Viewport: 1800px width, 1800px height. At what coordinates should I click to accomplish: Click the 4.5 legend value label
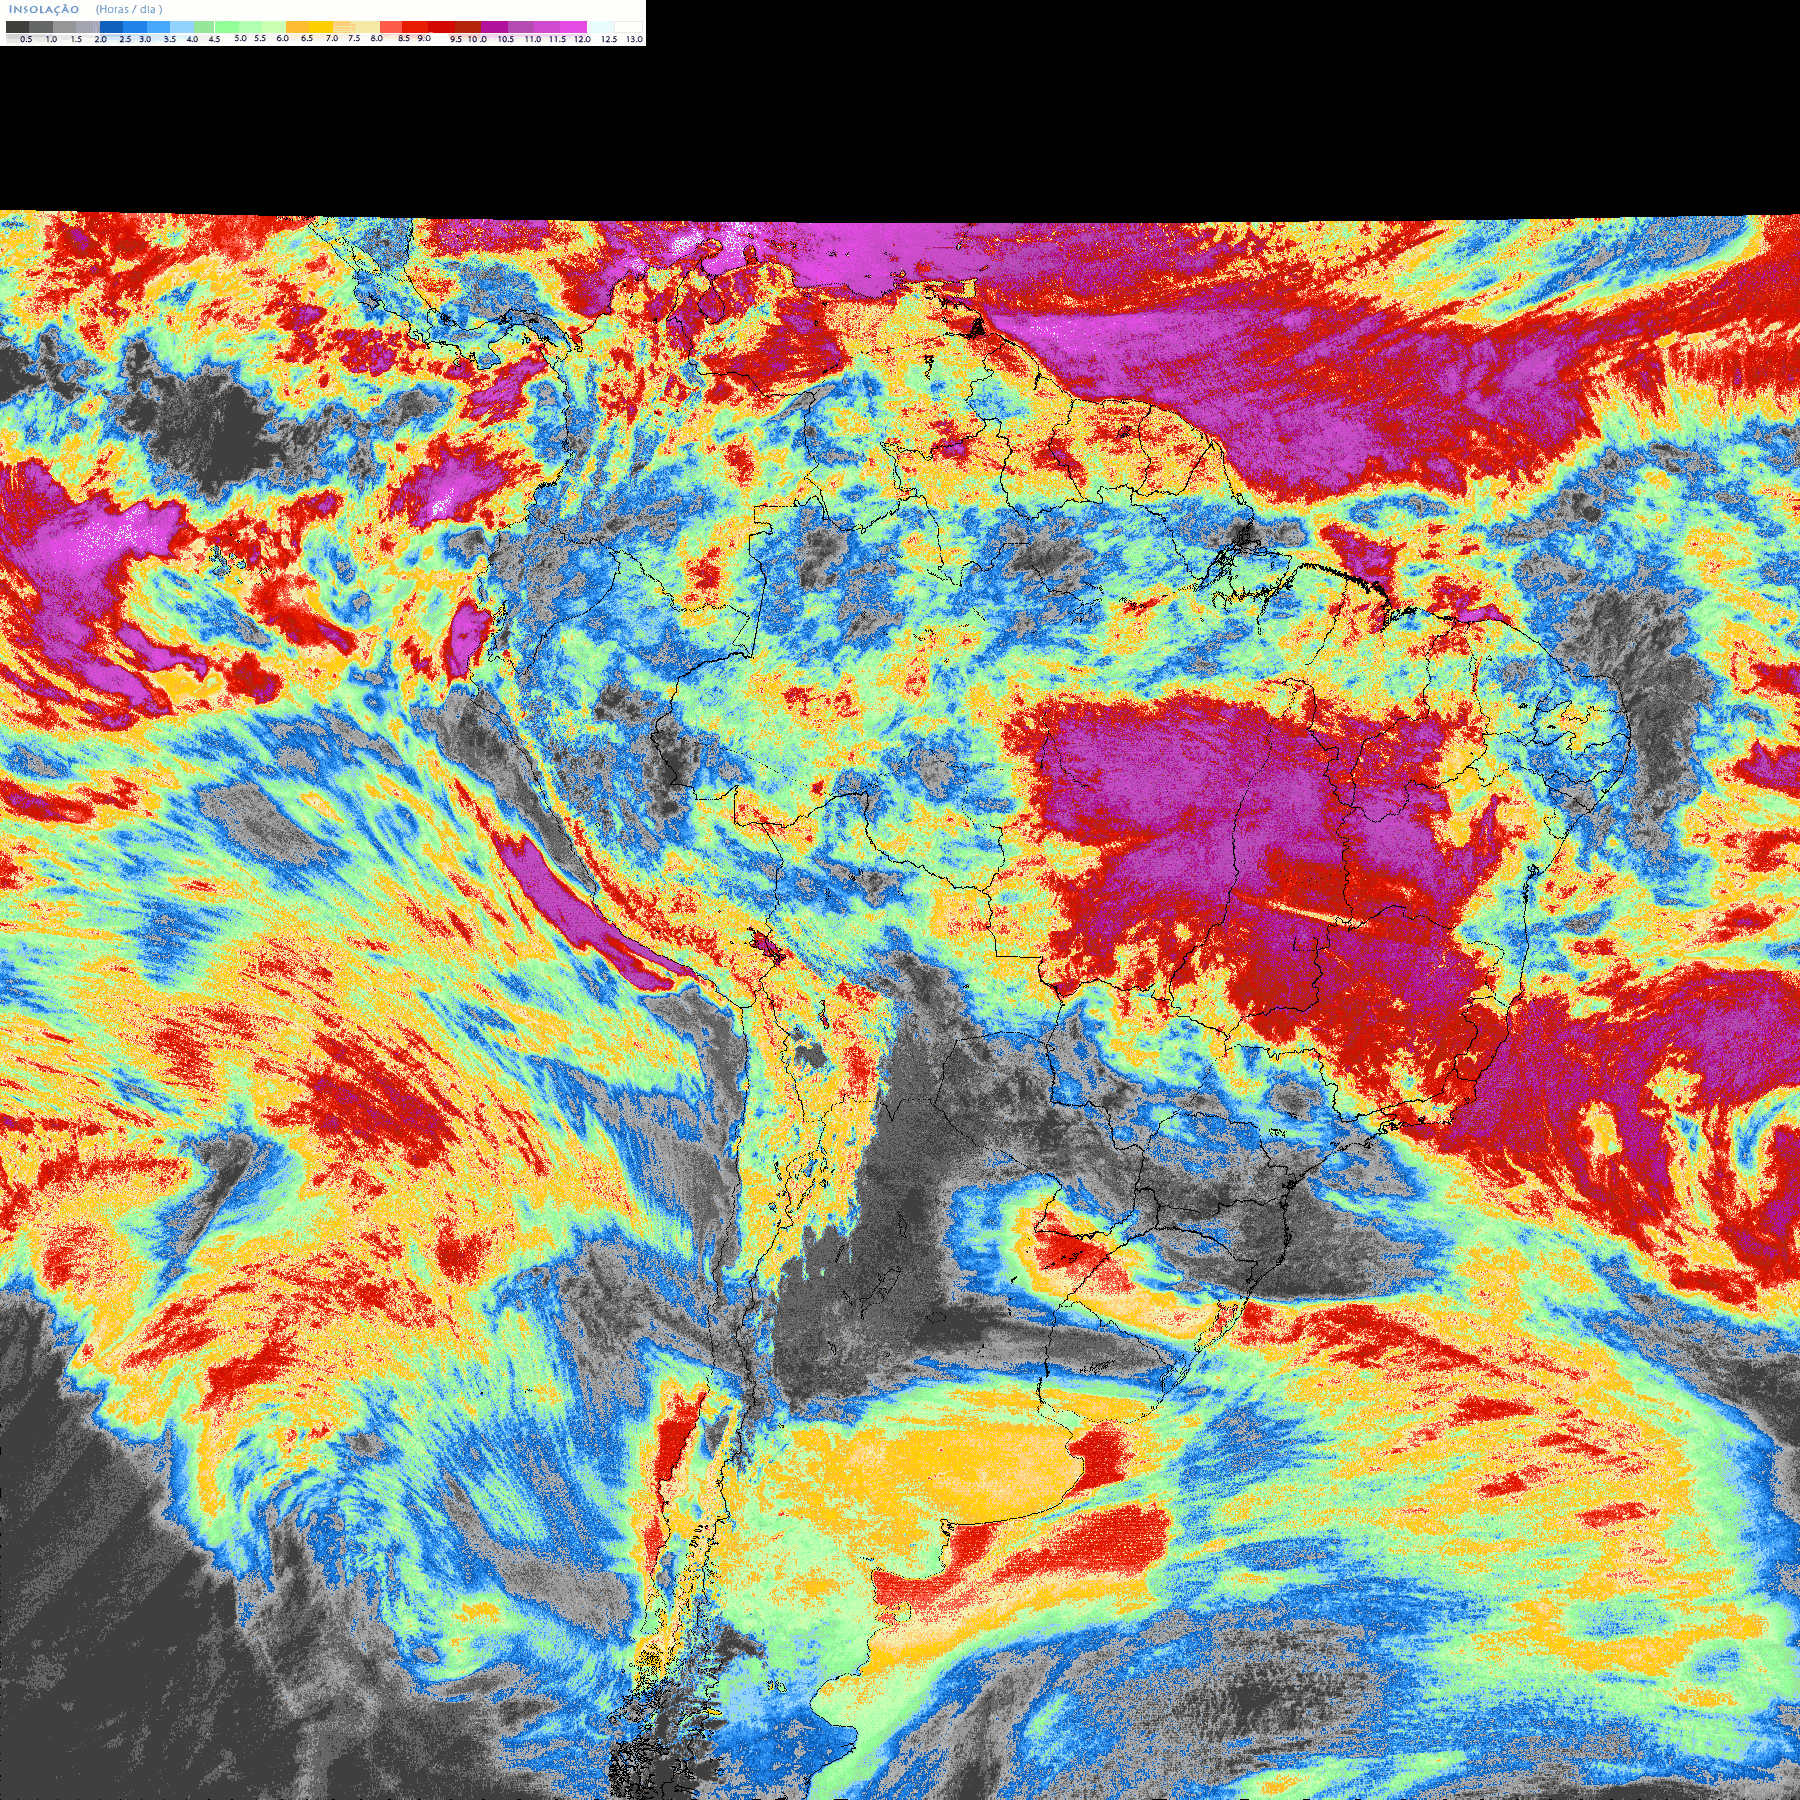pyautogui.click(x=214, y=39)
